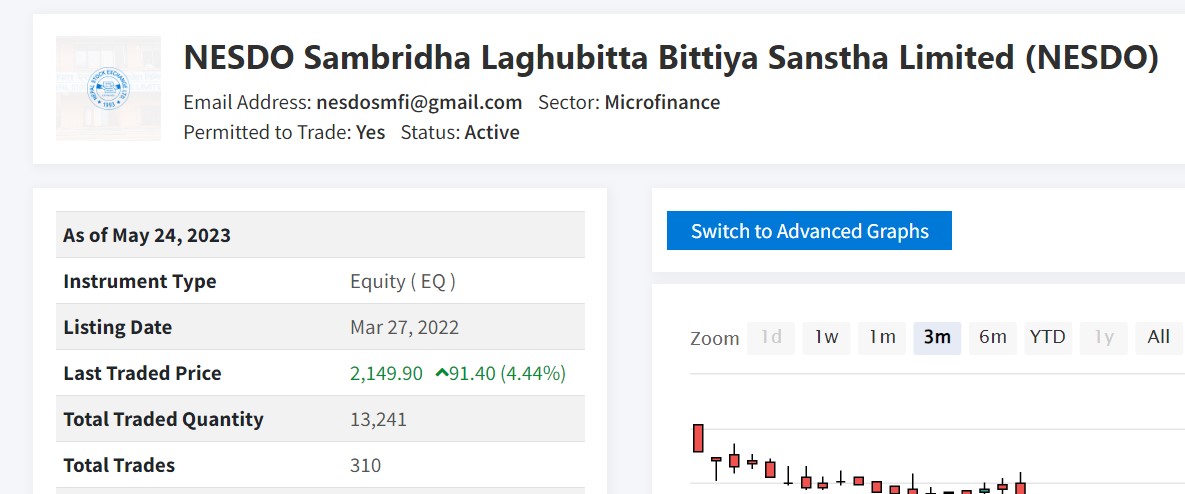The image size is (1185, 494).
Task: Click the Instrument Type value Equity (EQ)
Action: (403, 281)
